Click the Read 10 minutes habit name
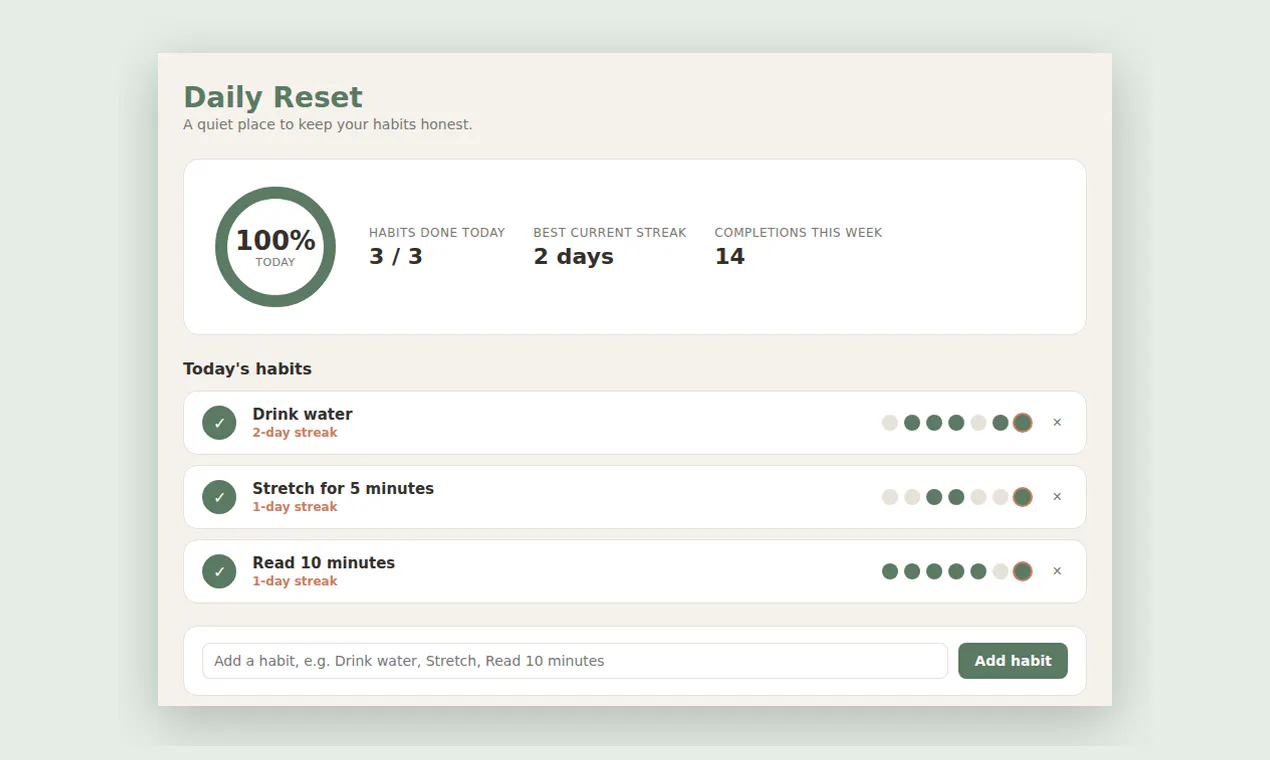This screenshot has width=1270, height=760. point(323,562)
